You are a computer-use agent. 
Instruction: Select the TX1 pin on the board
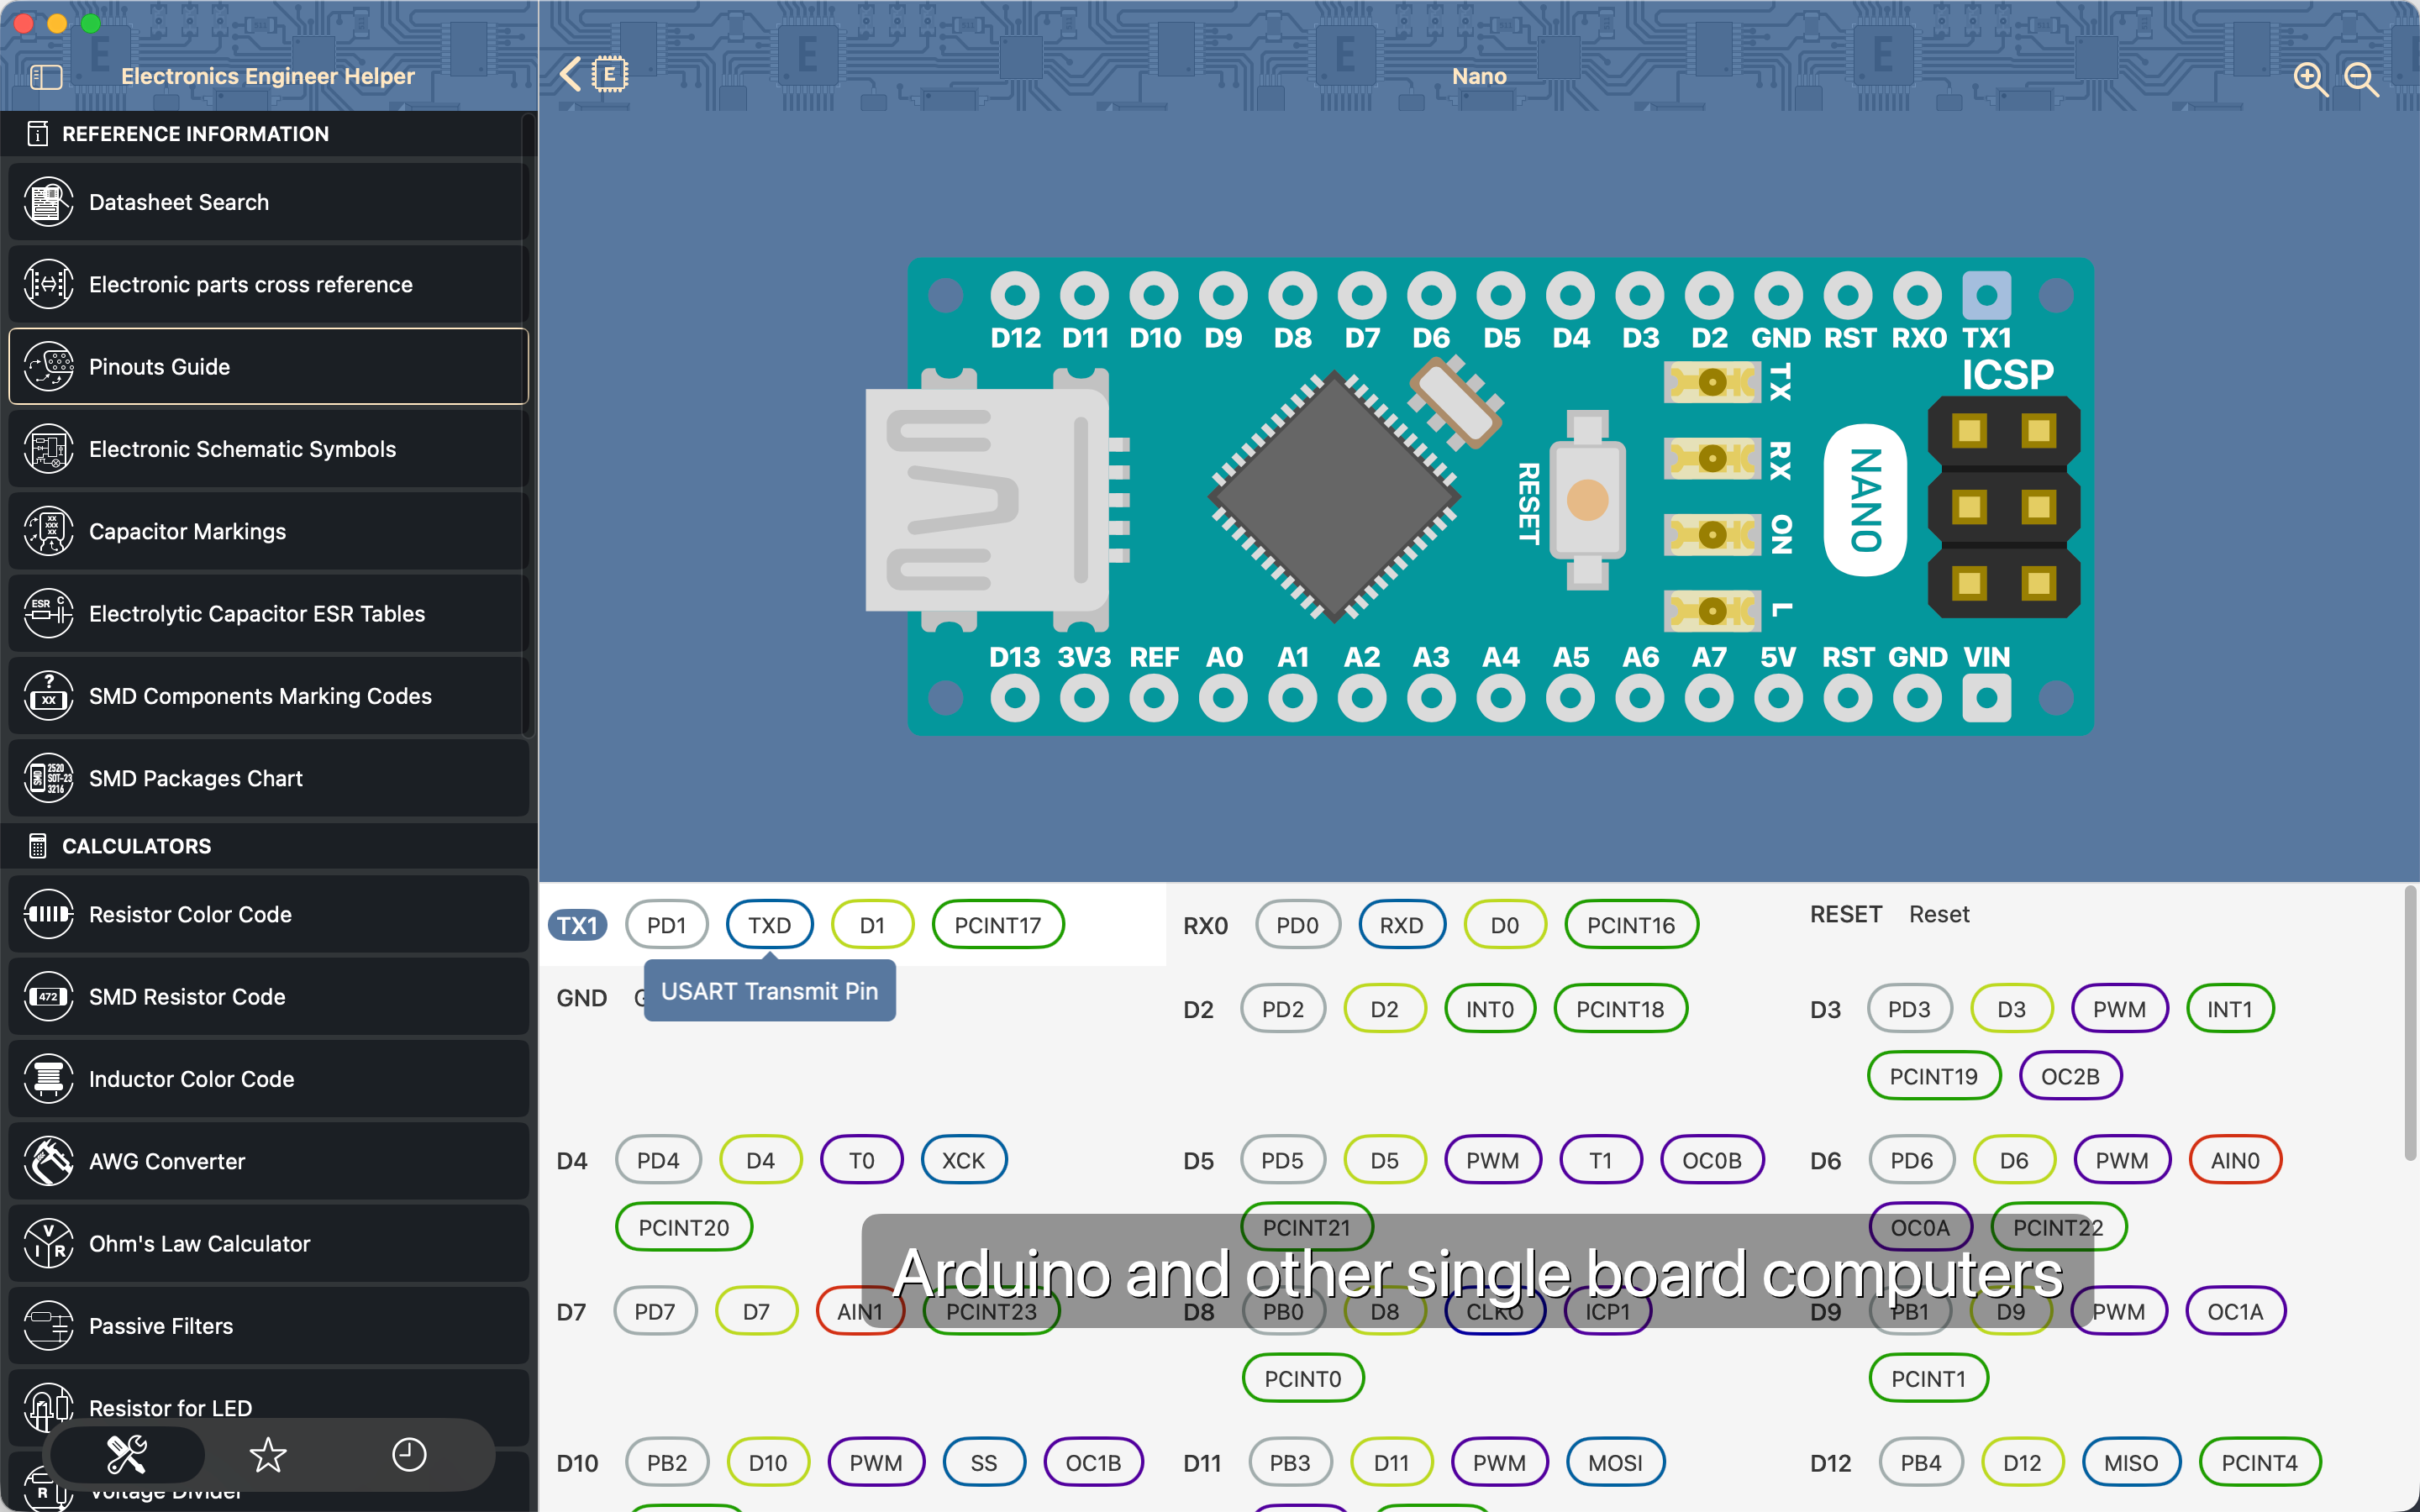[x=1986, y=295]
